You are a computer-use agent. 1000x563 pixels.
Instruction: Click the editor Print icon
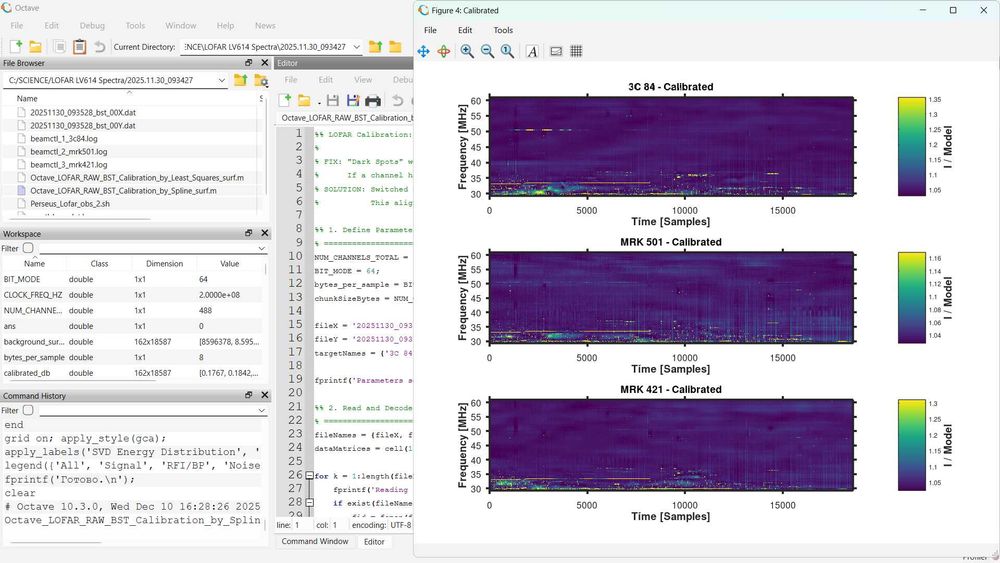373,100
